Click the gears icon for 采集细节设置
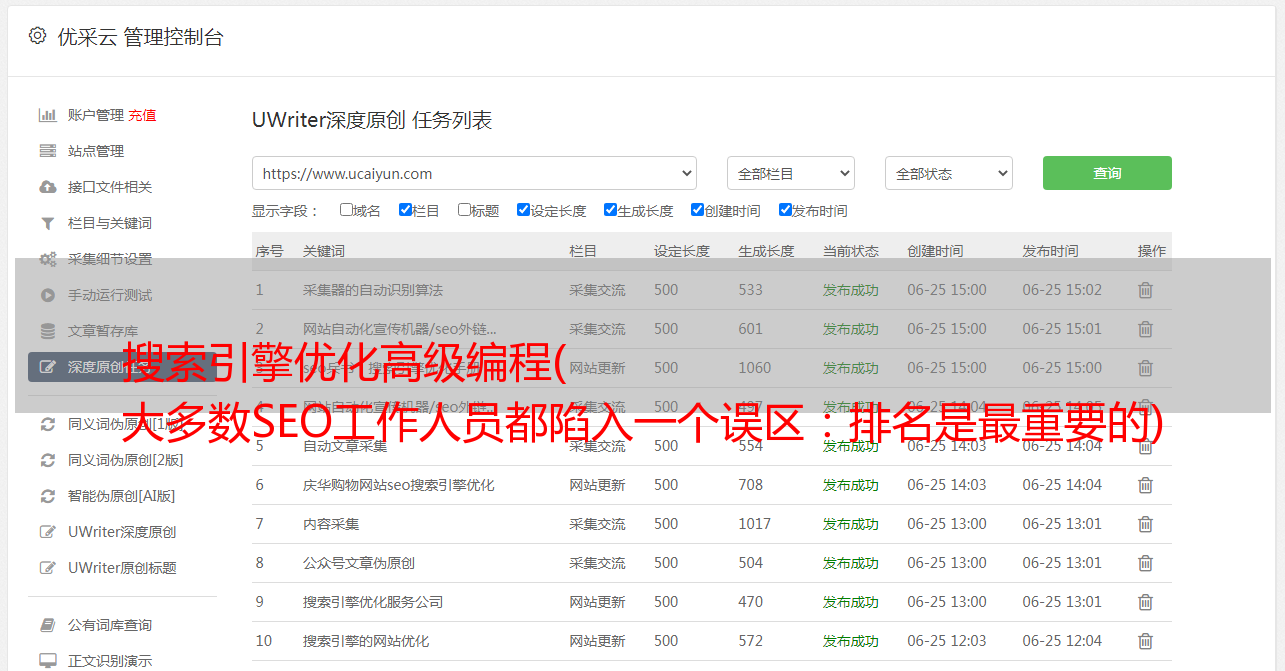 pos(47,259)
